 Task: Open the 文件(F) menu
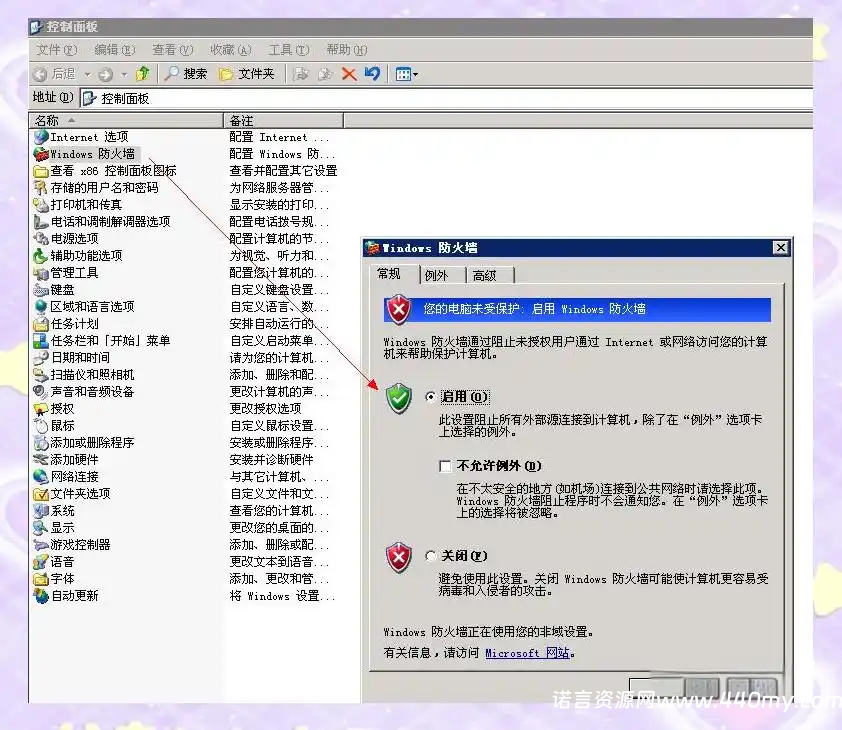[x=56, y=50]
